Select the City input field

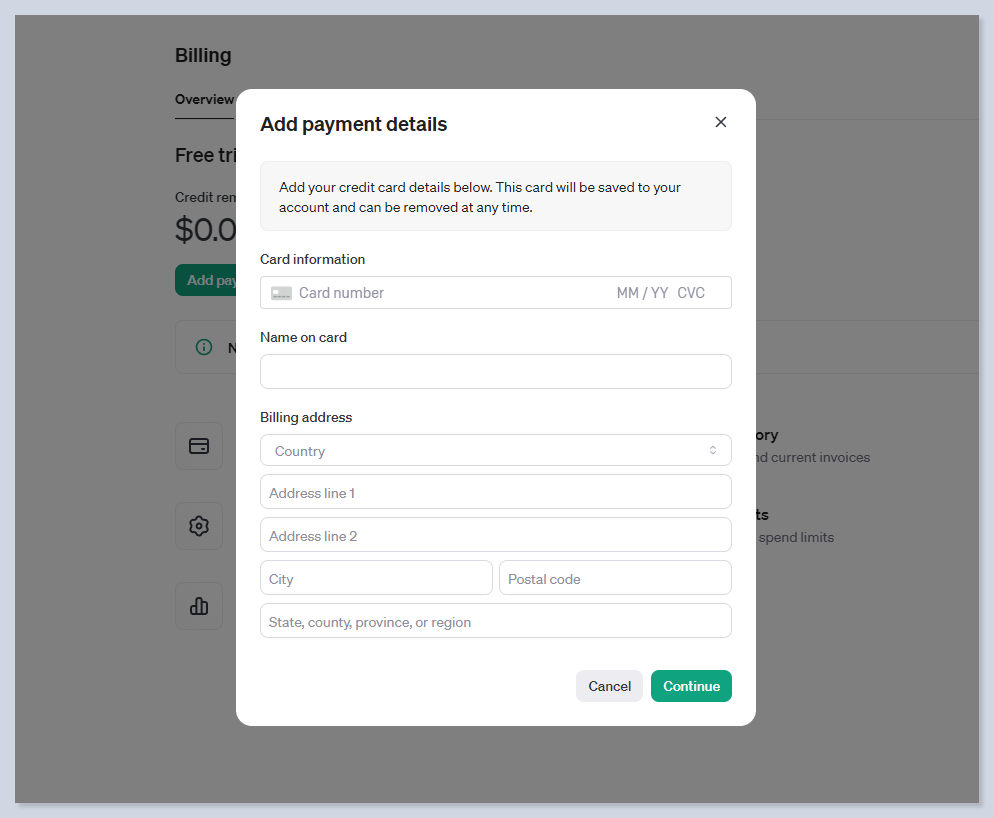tap(376, 579)
